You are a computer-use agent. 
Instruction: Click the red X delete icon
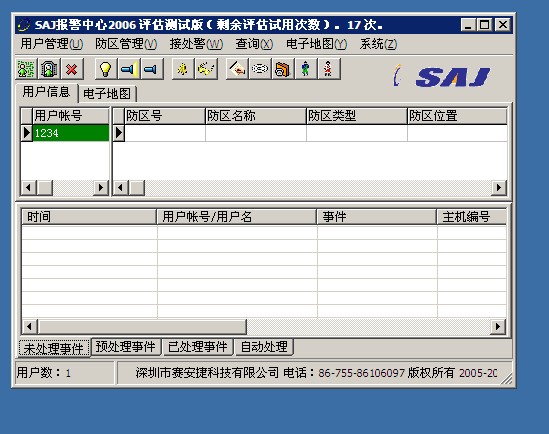coord(72,69)
